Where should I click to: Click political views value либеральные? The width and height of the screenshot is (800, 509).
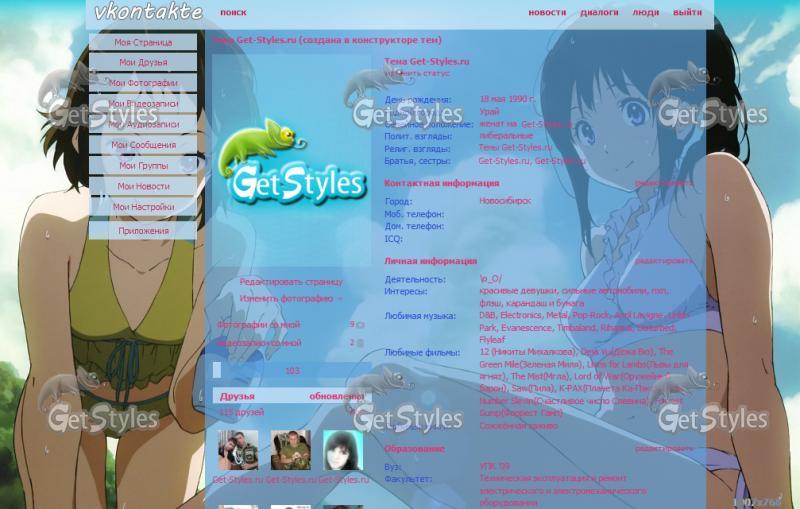pyautogui.click(x=506, y=136)
